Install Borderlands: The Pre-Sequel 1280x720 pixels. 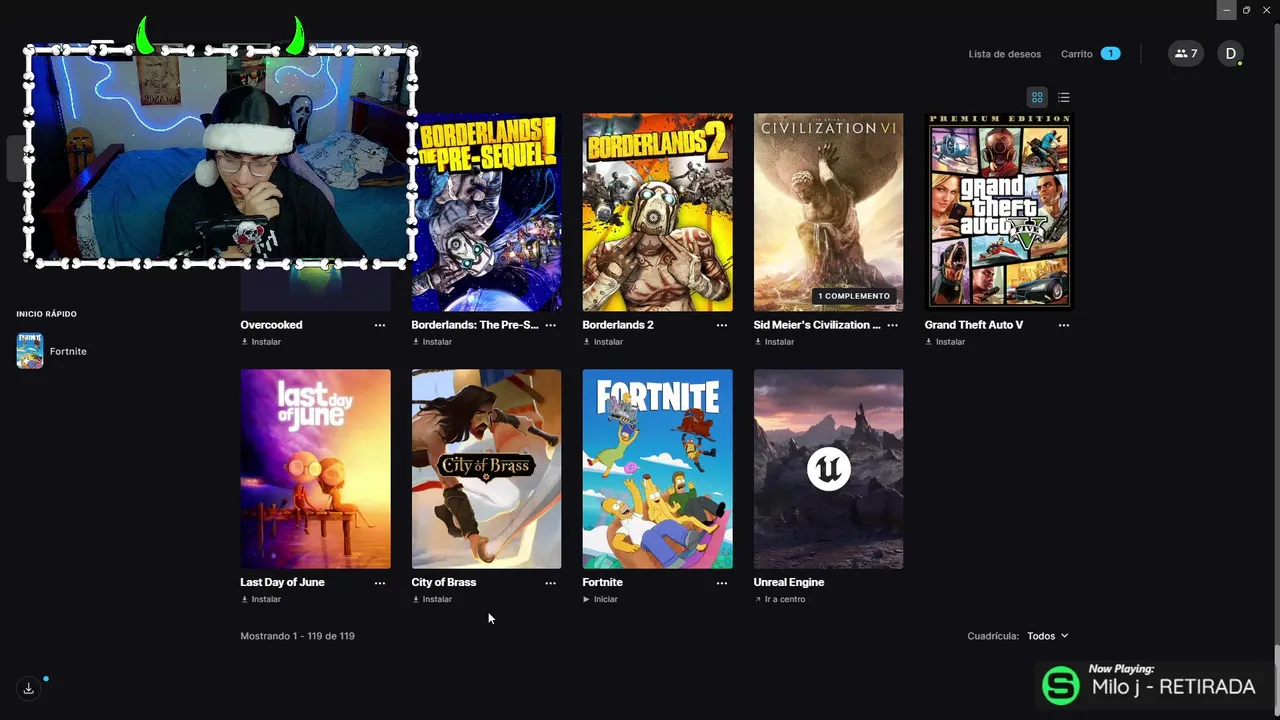click(x=432, y=342)
